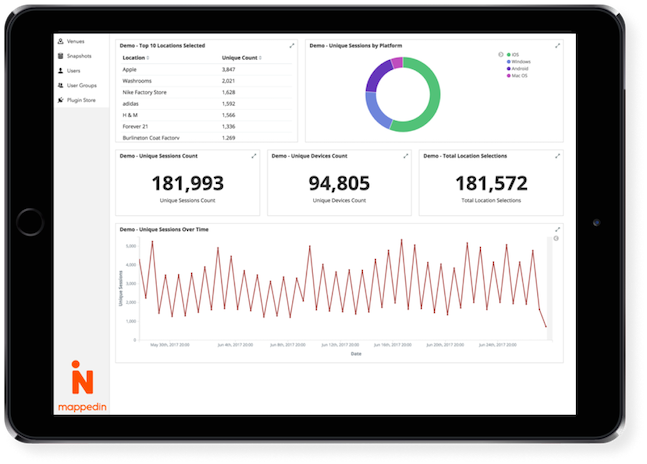Open the User Groups icon
Image resolution: width=647 pixels, height=464 pixels.
(61, 85)
